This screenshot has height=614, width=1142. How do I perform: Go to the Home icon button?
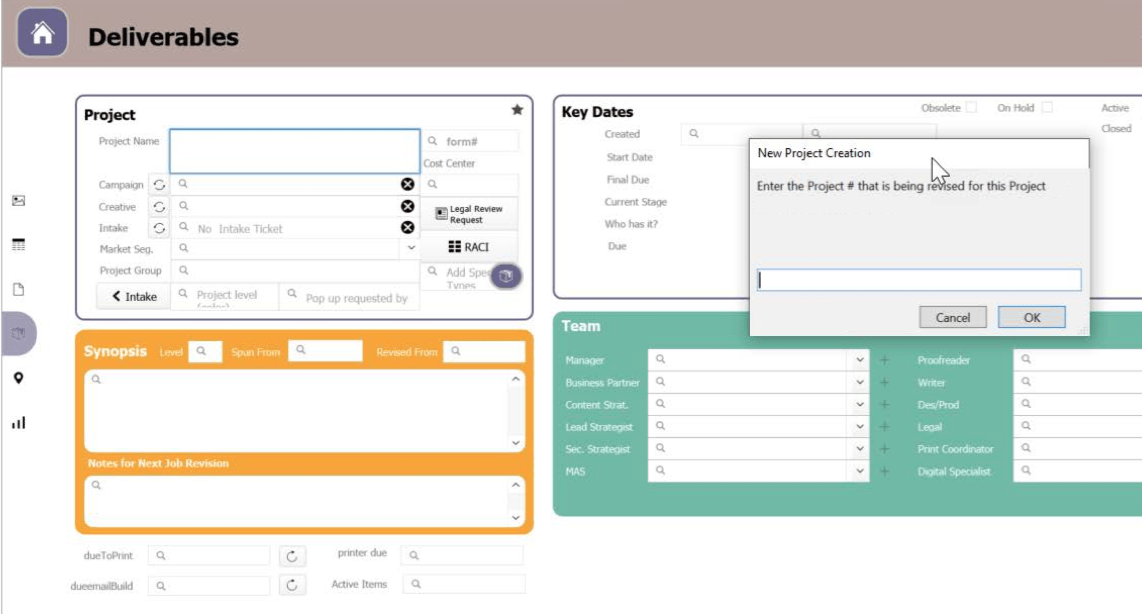pyautogui.click(x=42, y=33)
